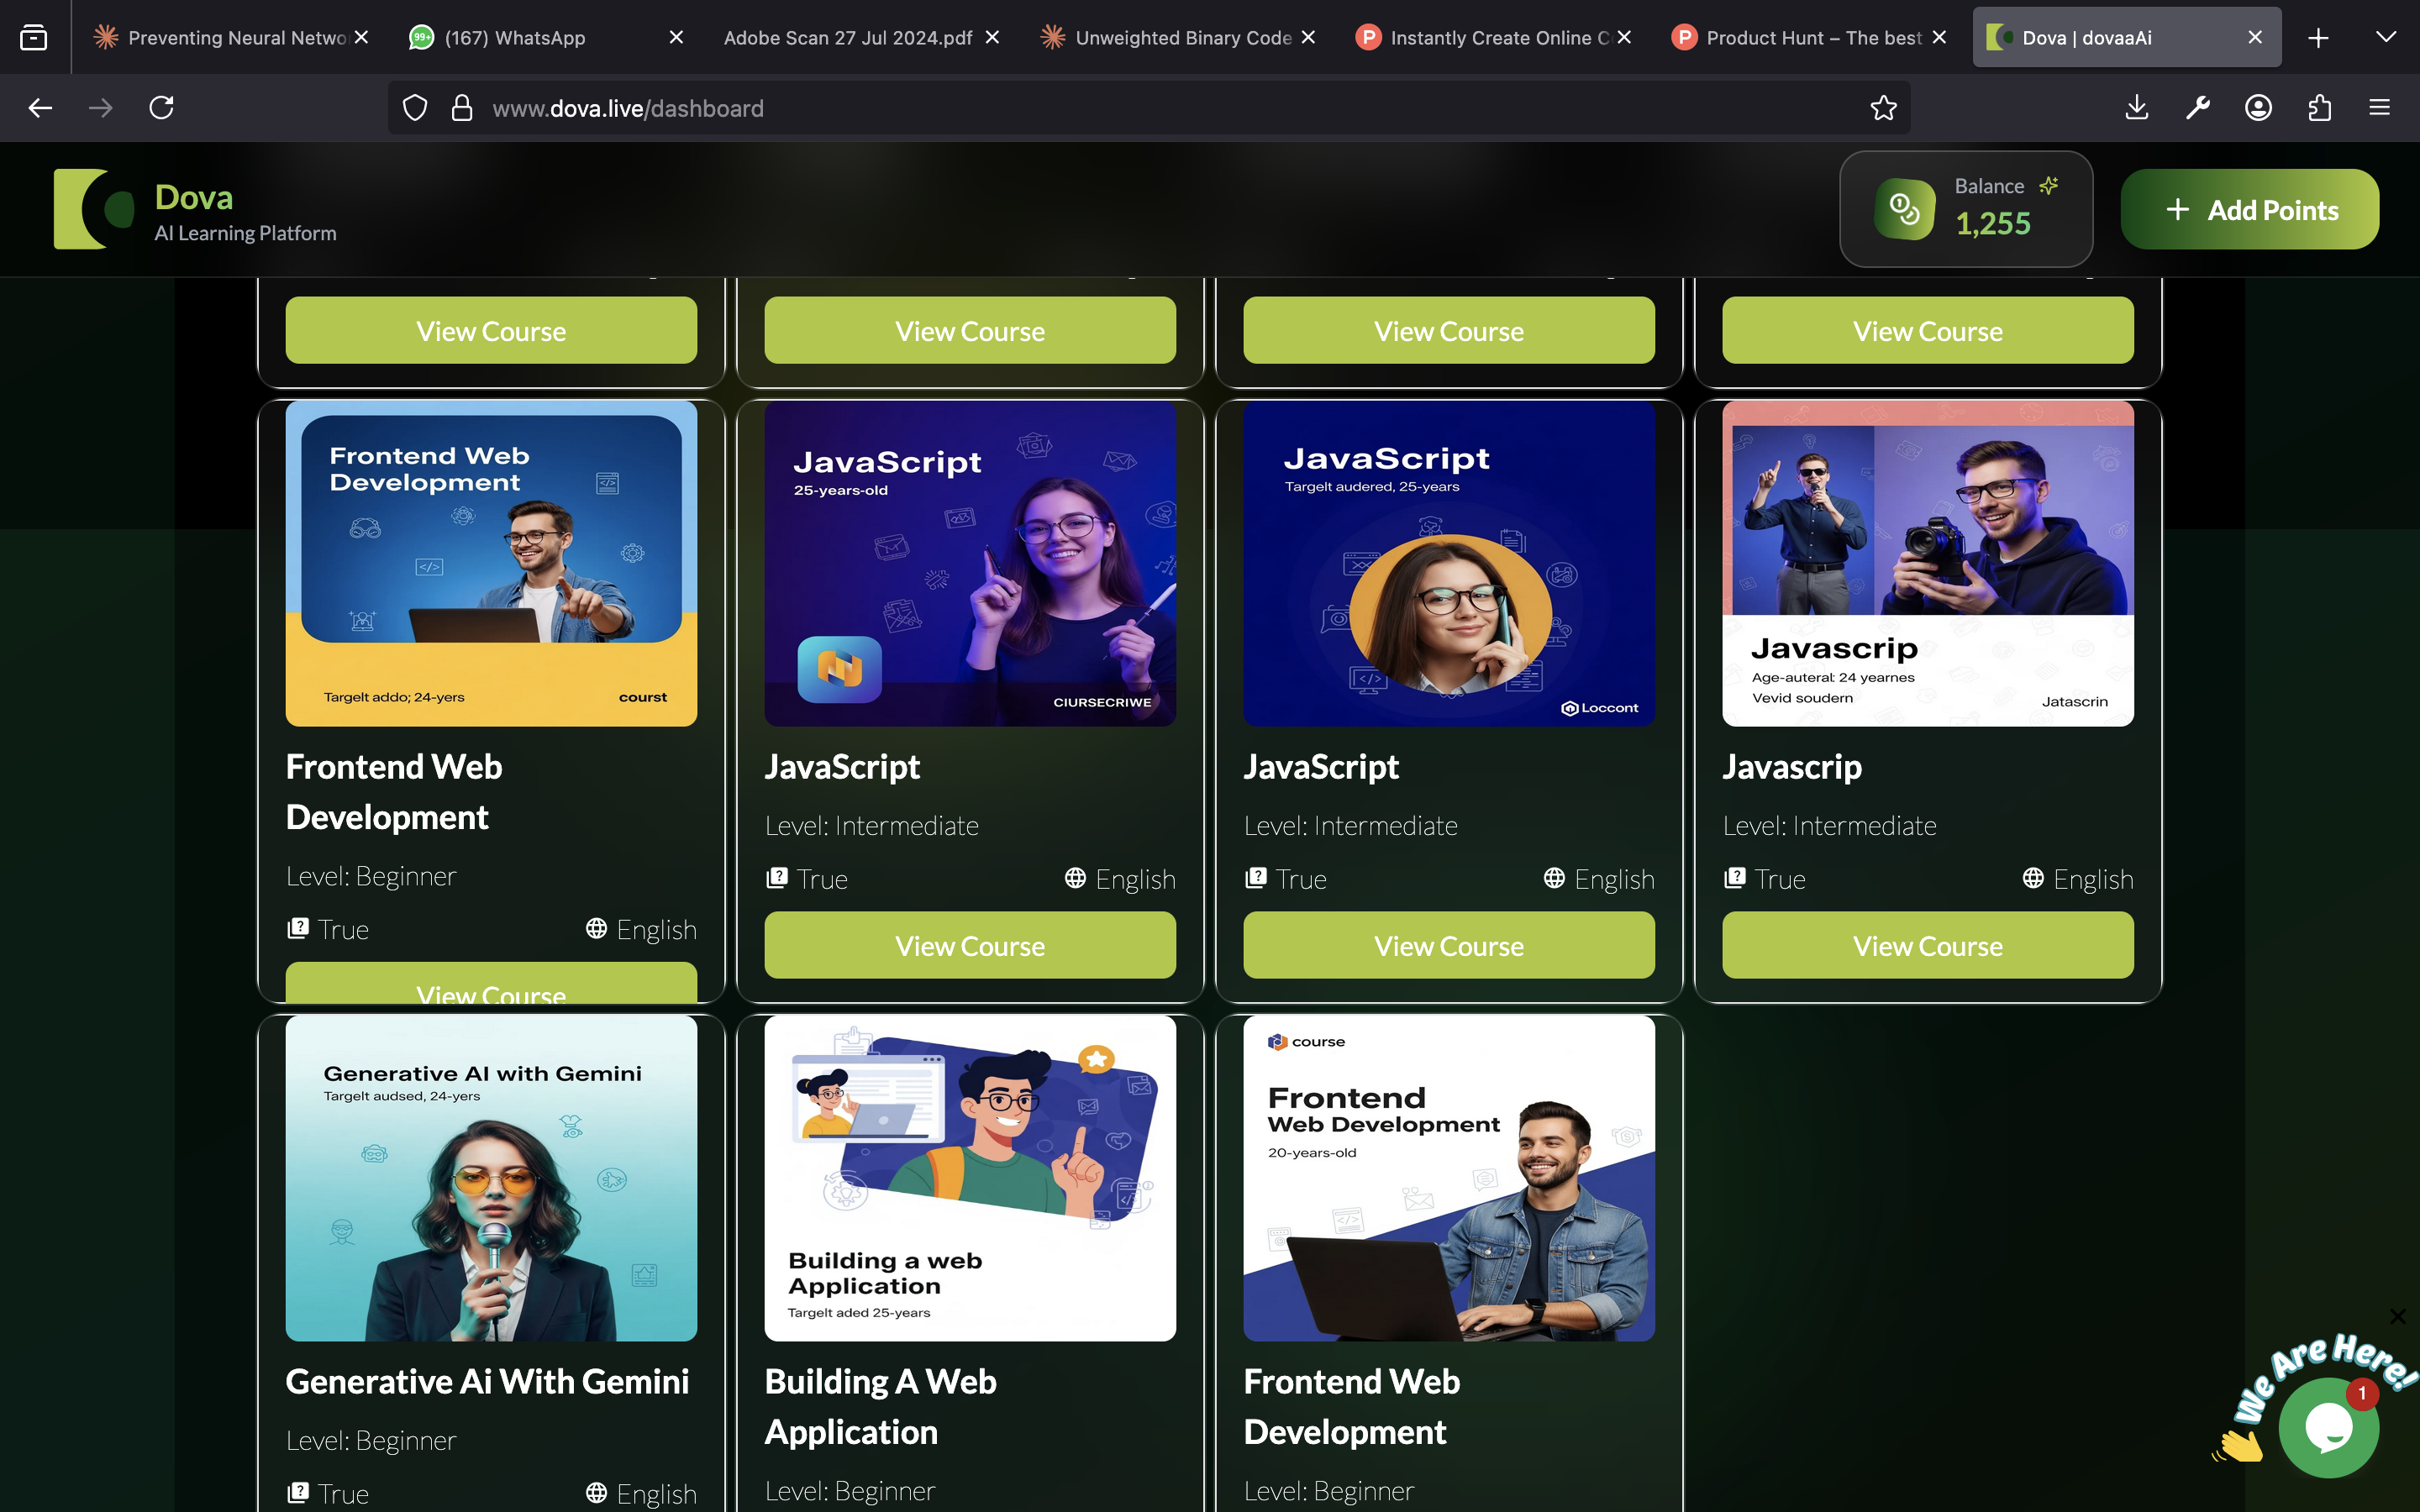Dismiss the We Are Here chat popup
This screenshot has width=2420, height=1512.
point(2397,1317)
